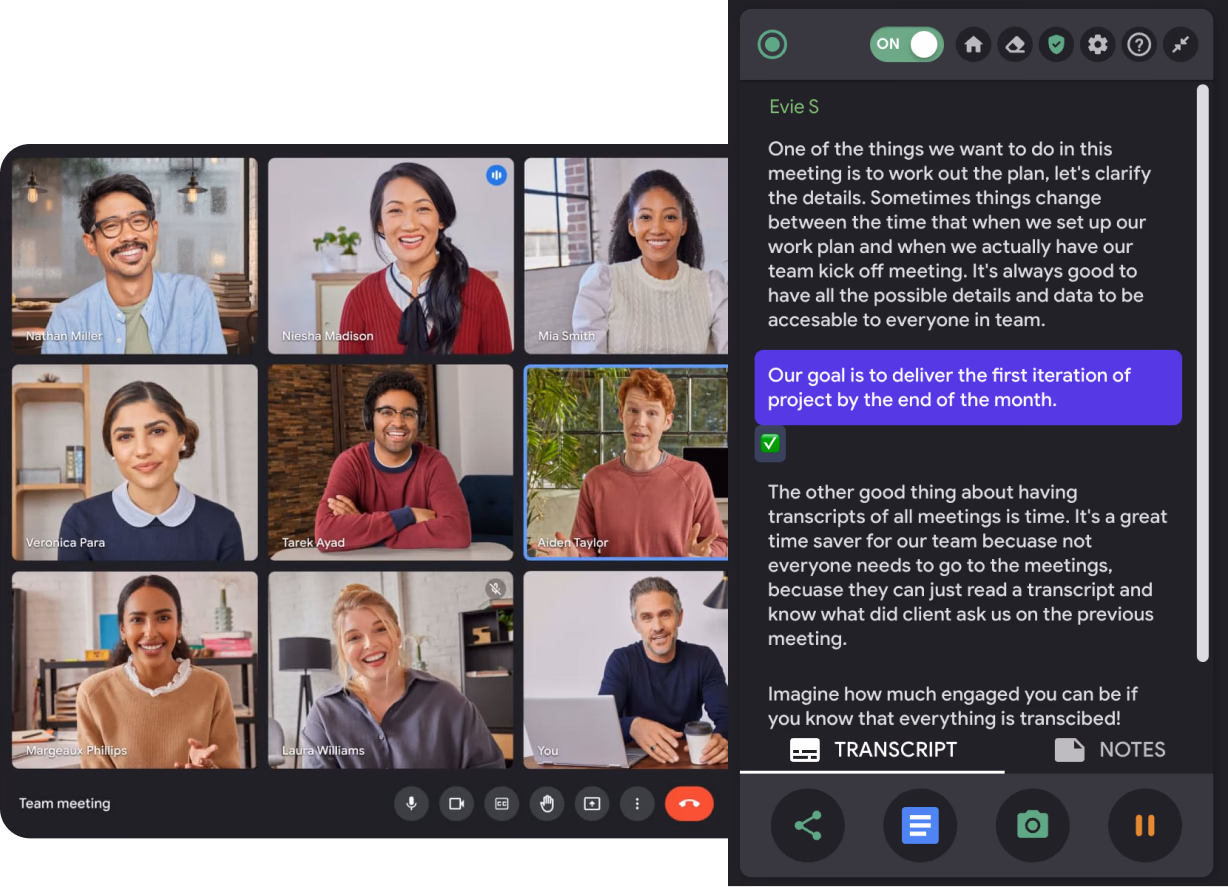This screenshot has width=1228, height=887.
Task: Open the home icon in transcript panel
Action: [x=973, y=45]
